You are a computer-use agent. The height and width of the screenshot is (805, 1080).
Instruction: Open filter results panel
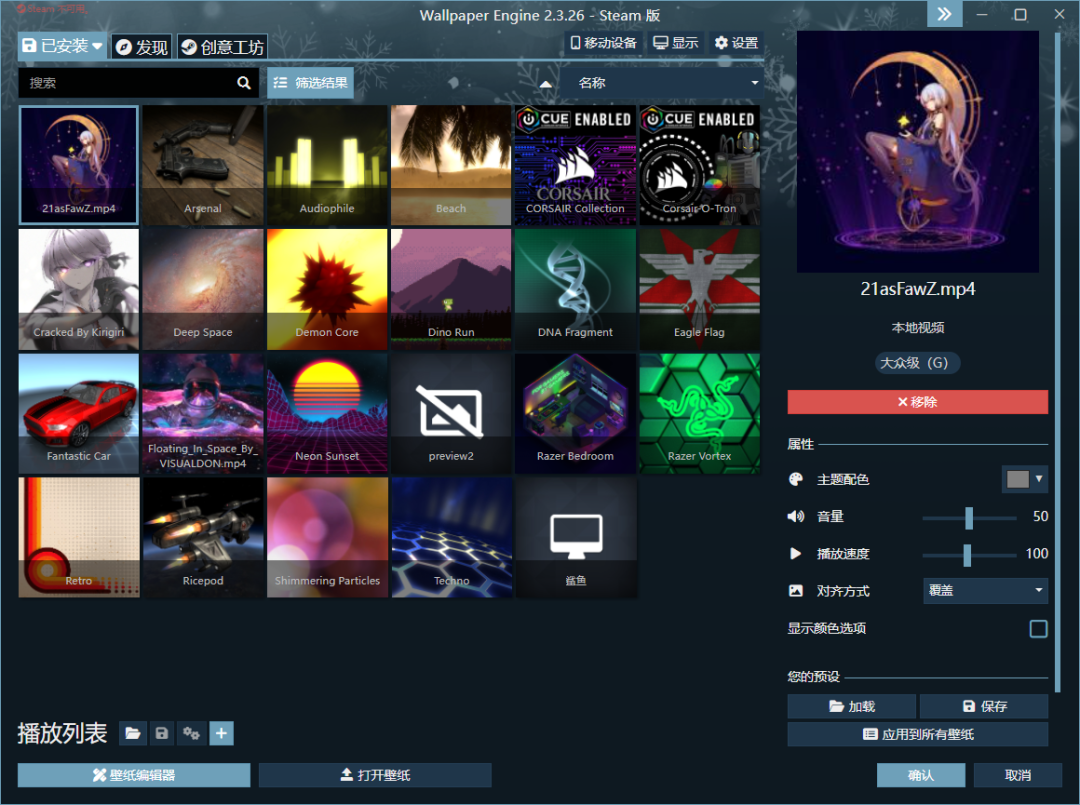coord(311,83)
